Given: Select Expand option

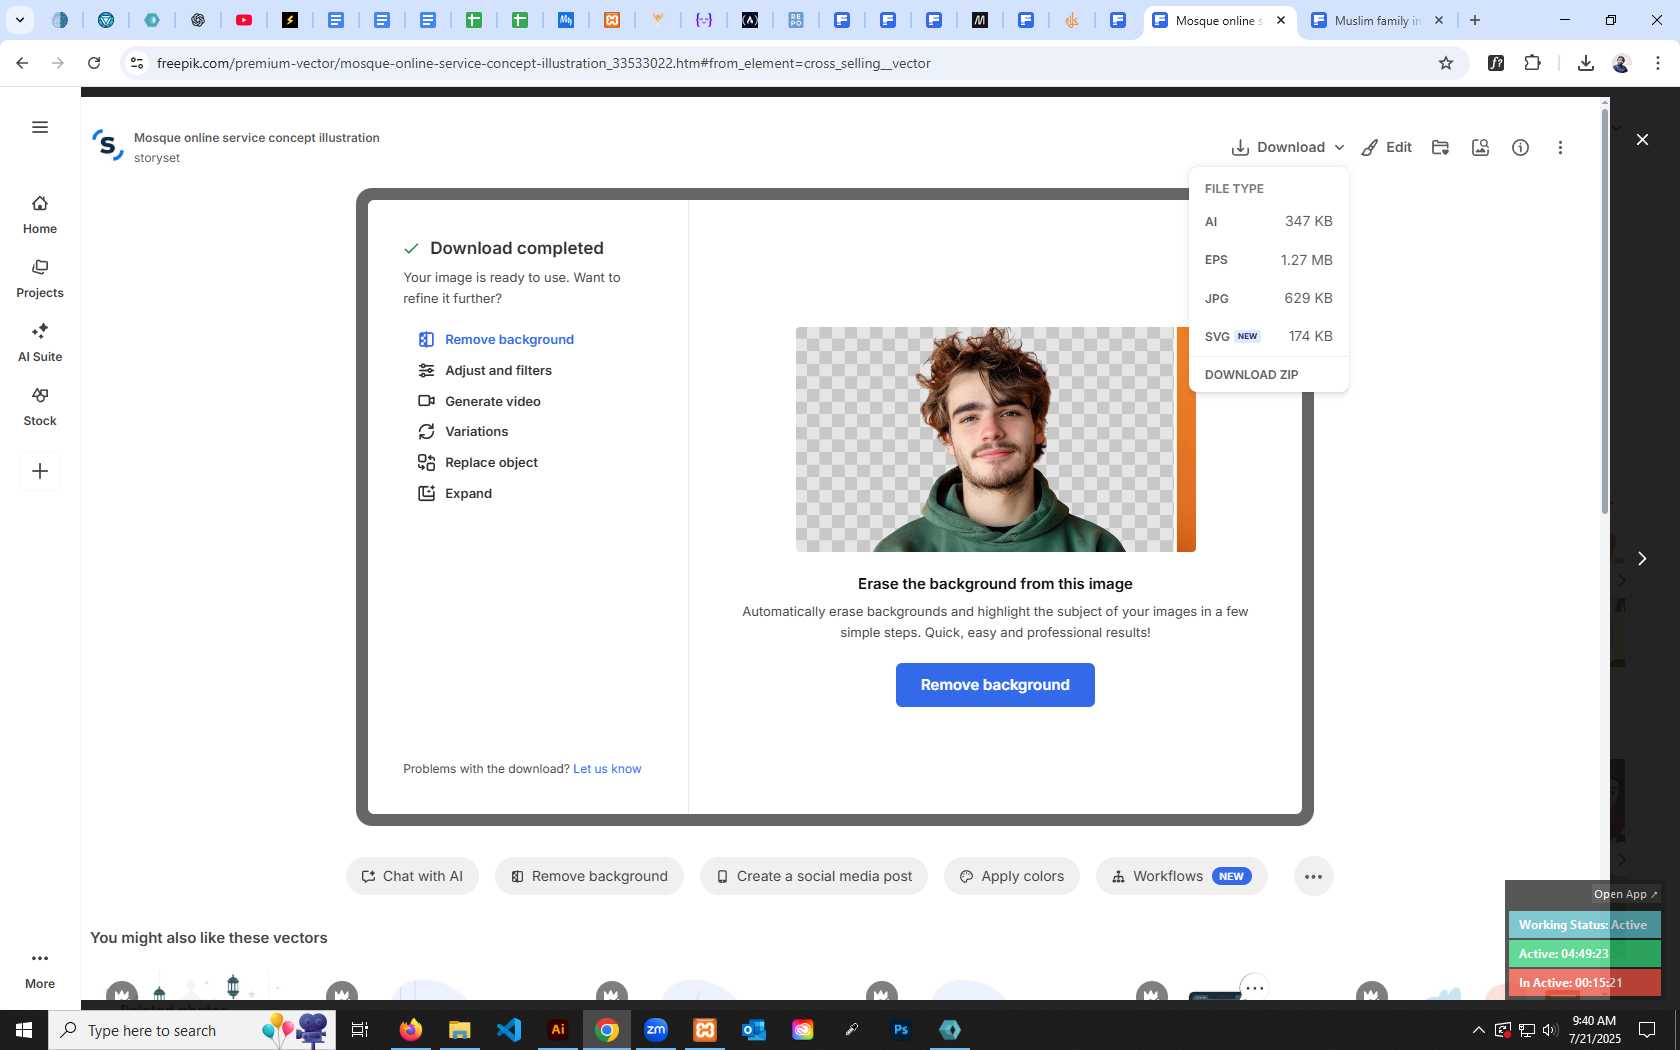Looking at the screenshot, I should (x=455, y=494).
